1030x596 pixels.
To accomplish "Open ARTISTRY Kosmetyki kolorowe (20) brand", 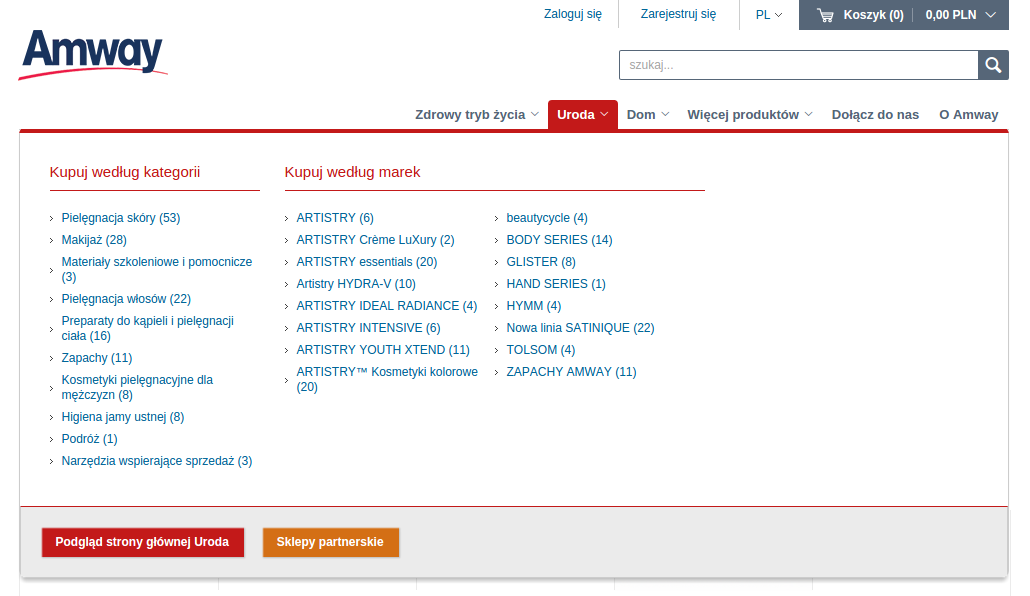I will click(x=387, y=379).
